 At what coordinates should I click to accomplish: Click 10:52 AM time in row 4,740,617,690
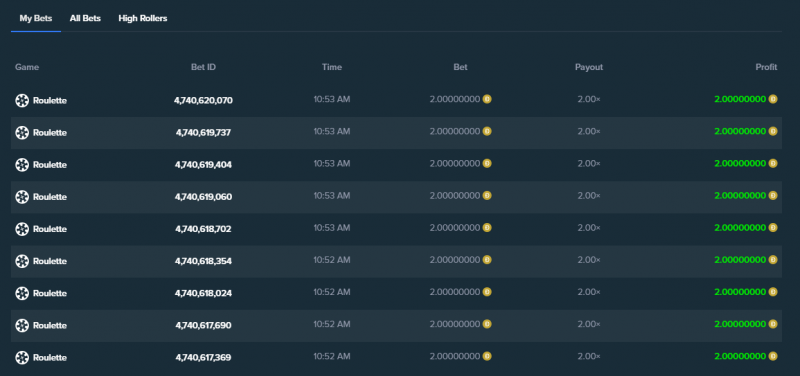(x=332, y=324)
